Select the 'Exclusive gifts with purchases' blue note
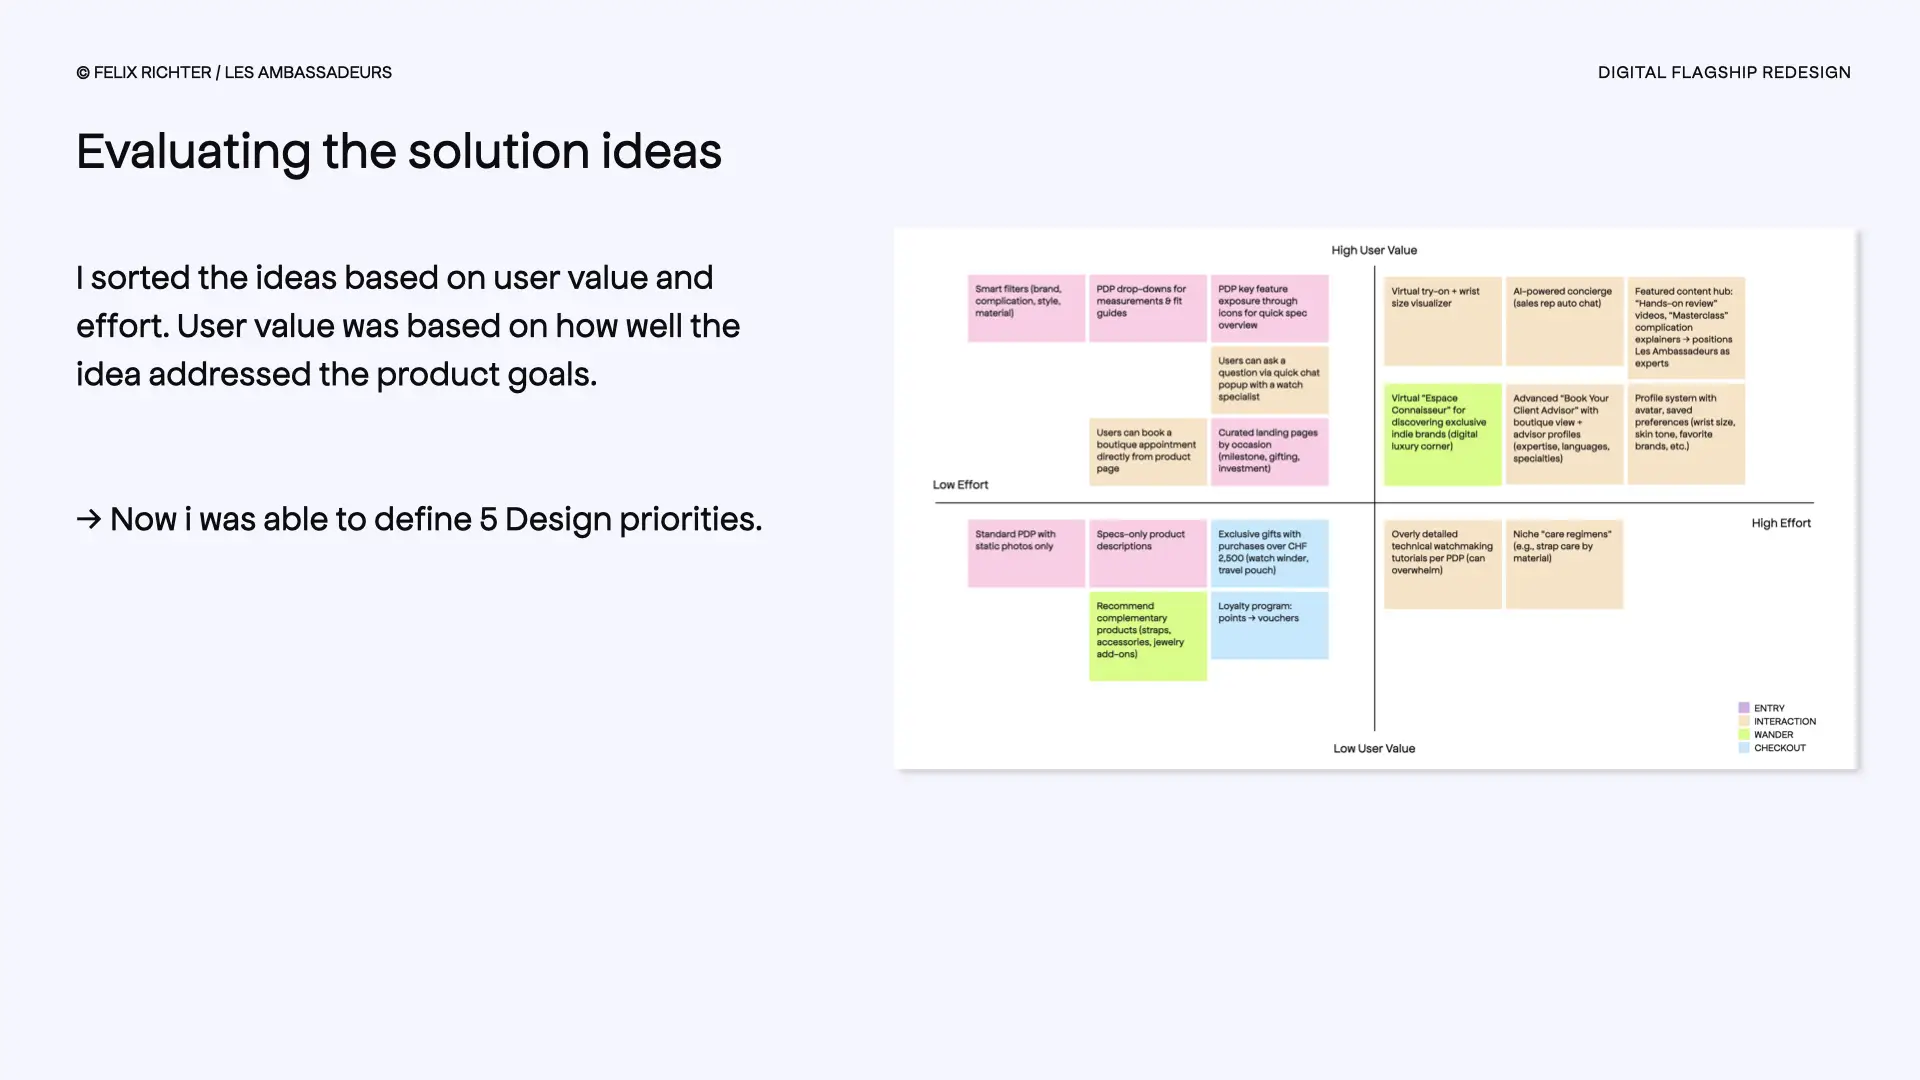1920x1080 pixels. coord(1269,552)
